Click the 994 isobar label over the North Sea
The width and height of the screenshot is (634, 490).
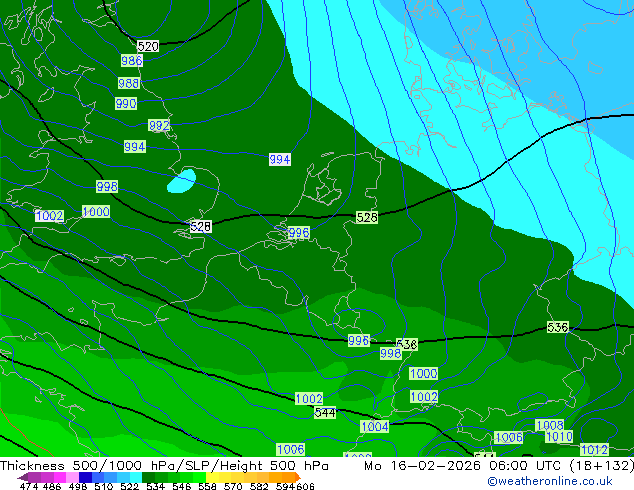[x=280, y=159]
